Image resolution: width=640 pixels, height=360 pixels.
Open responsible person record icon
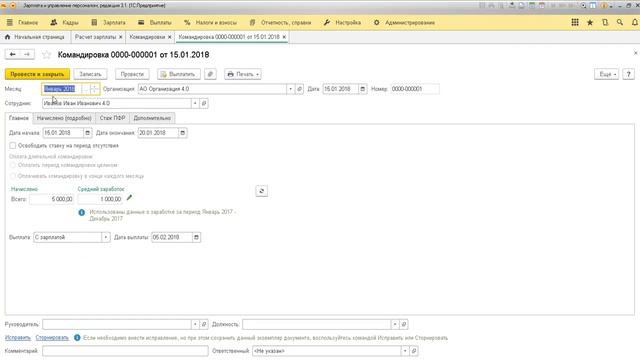pyautogui.click(x=414, y=351)
